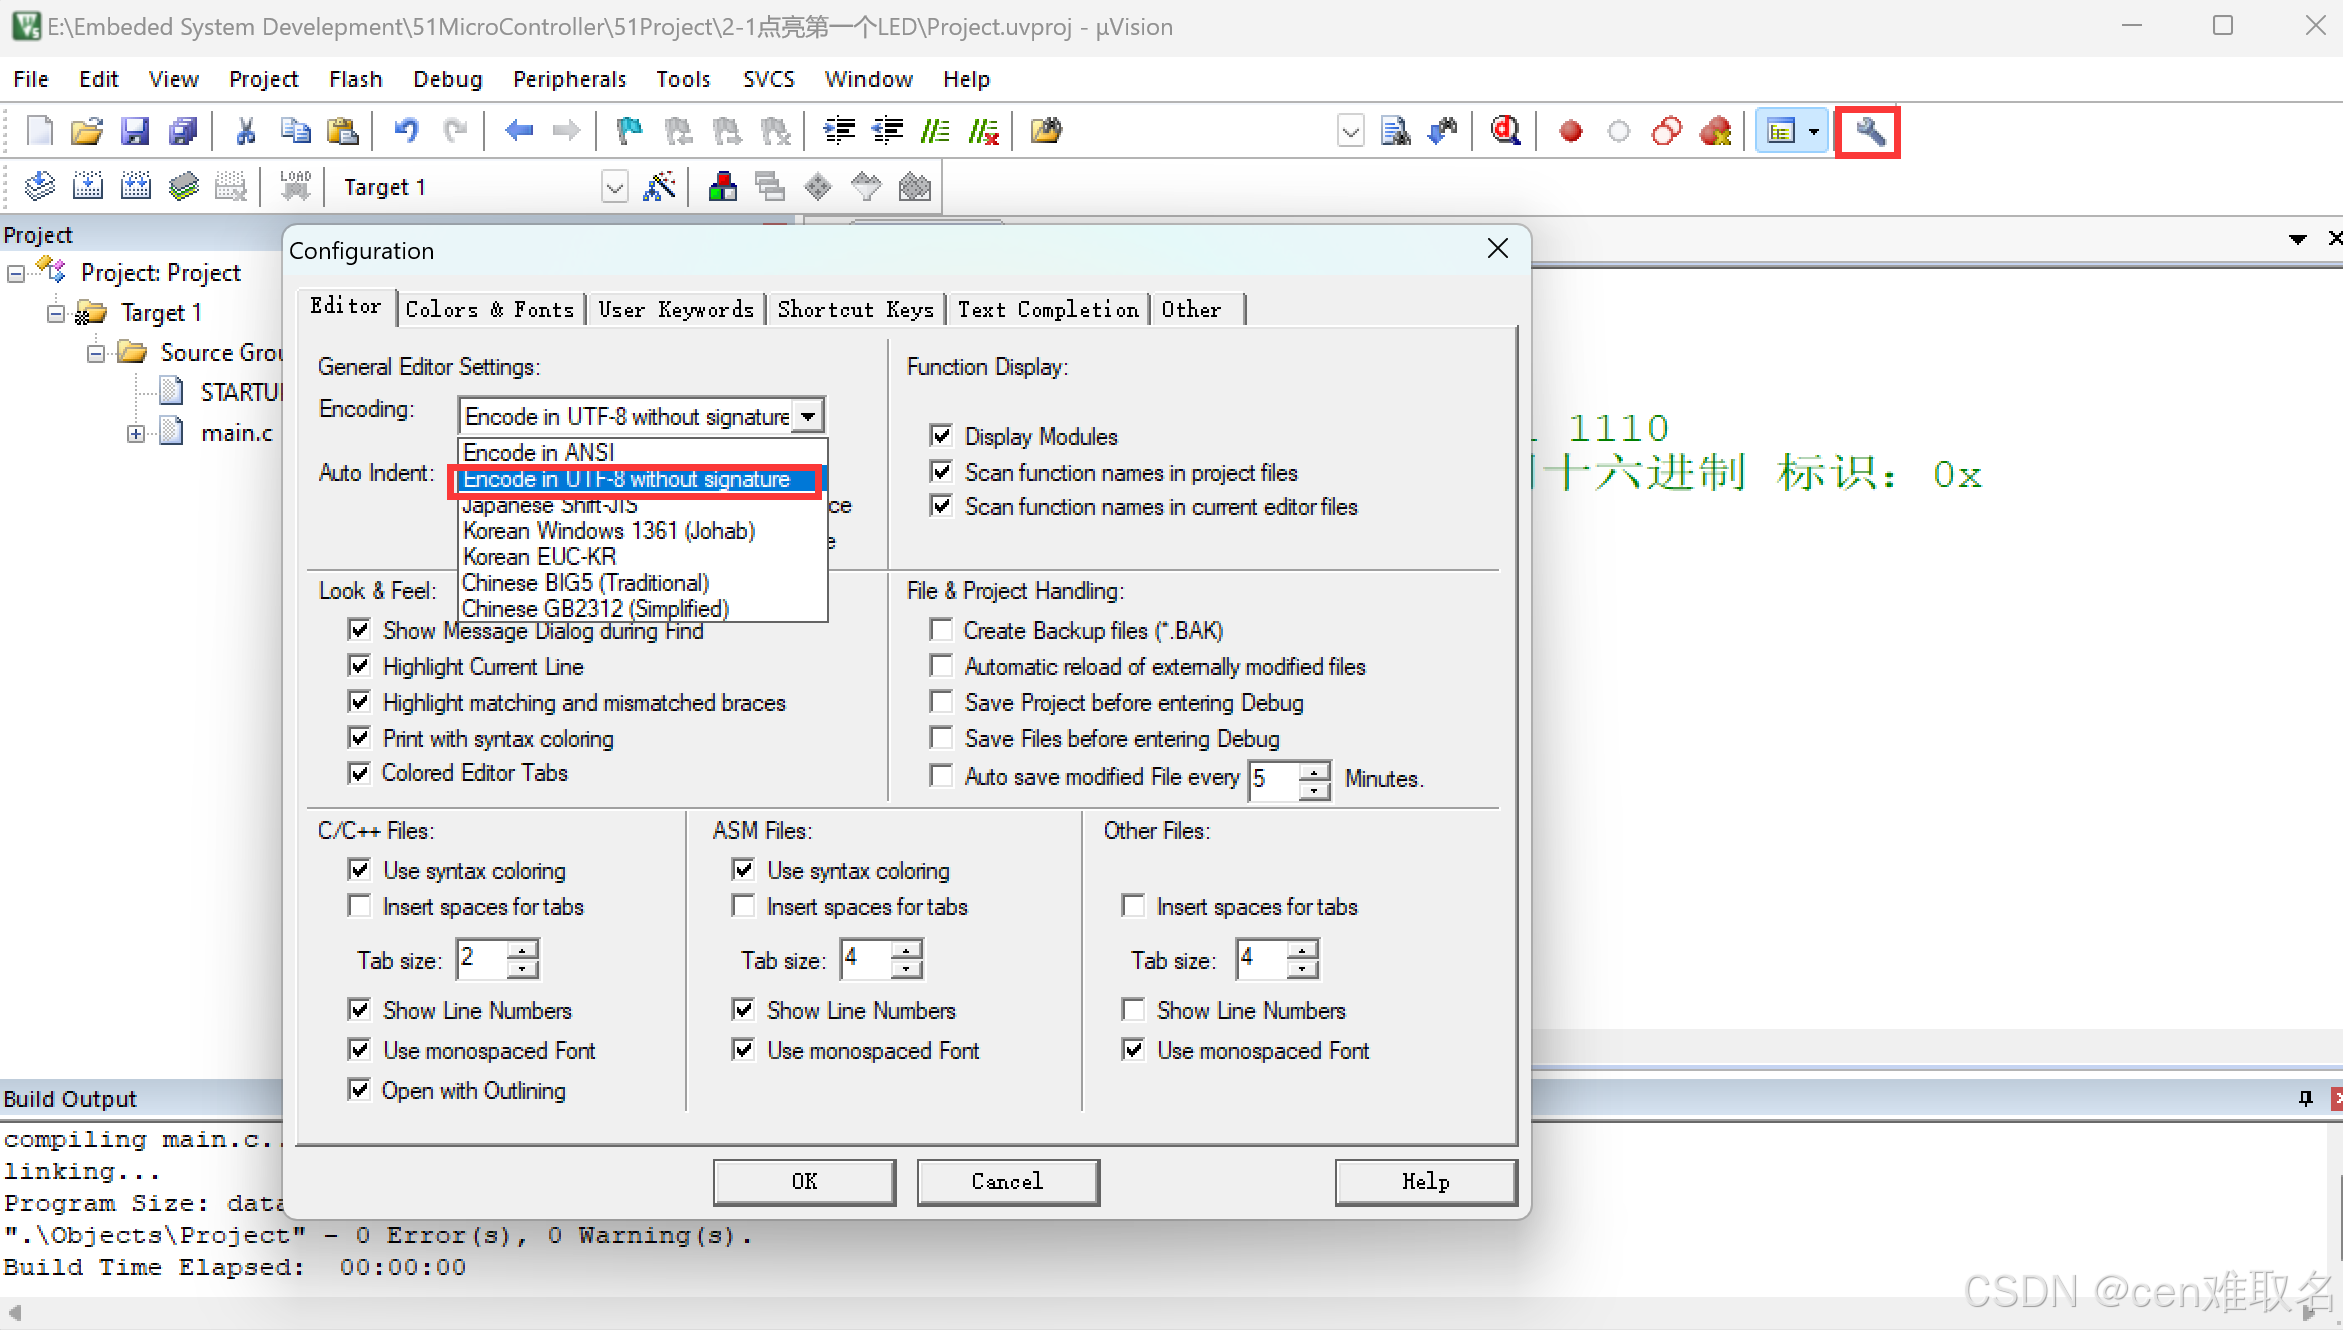Click the Cancel button

pyautogui.click(x=1007, y=1182)
